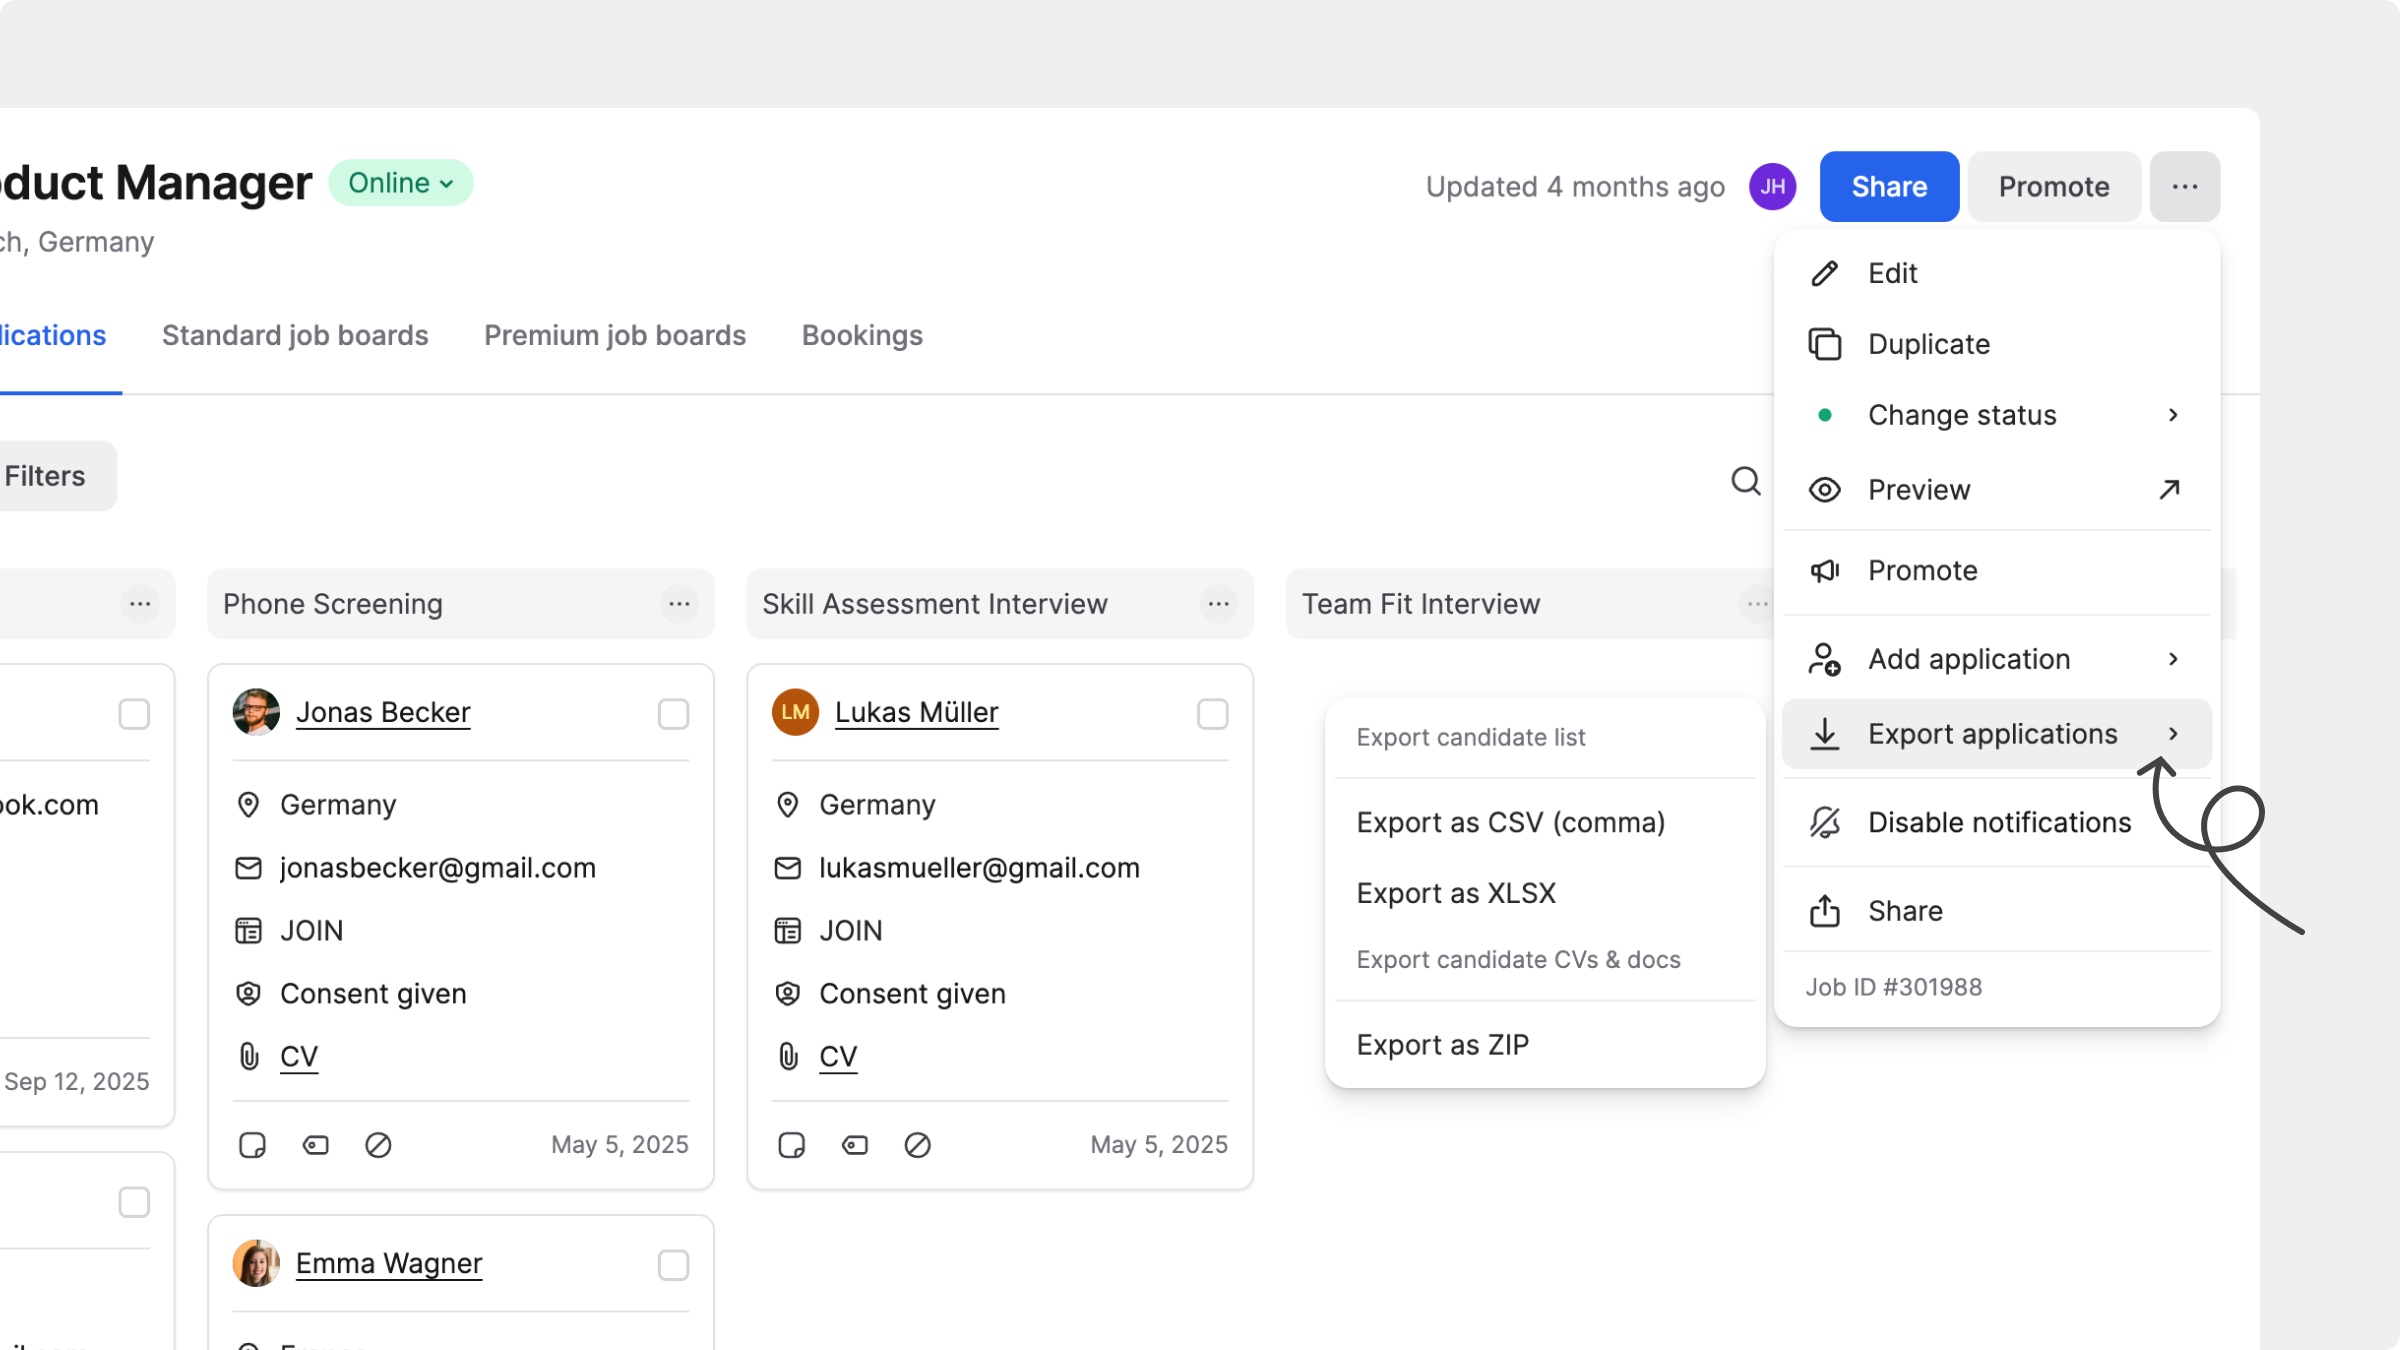The image size is (2400, 1350).
Task: Click the search magnifier icon
Action: (x=1745, y=481)
